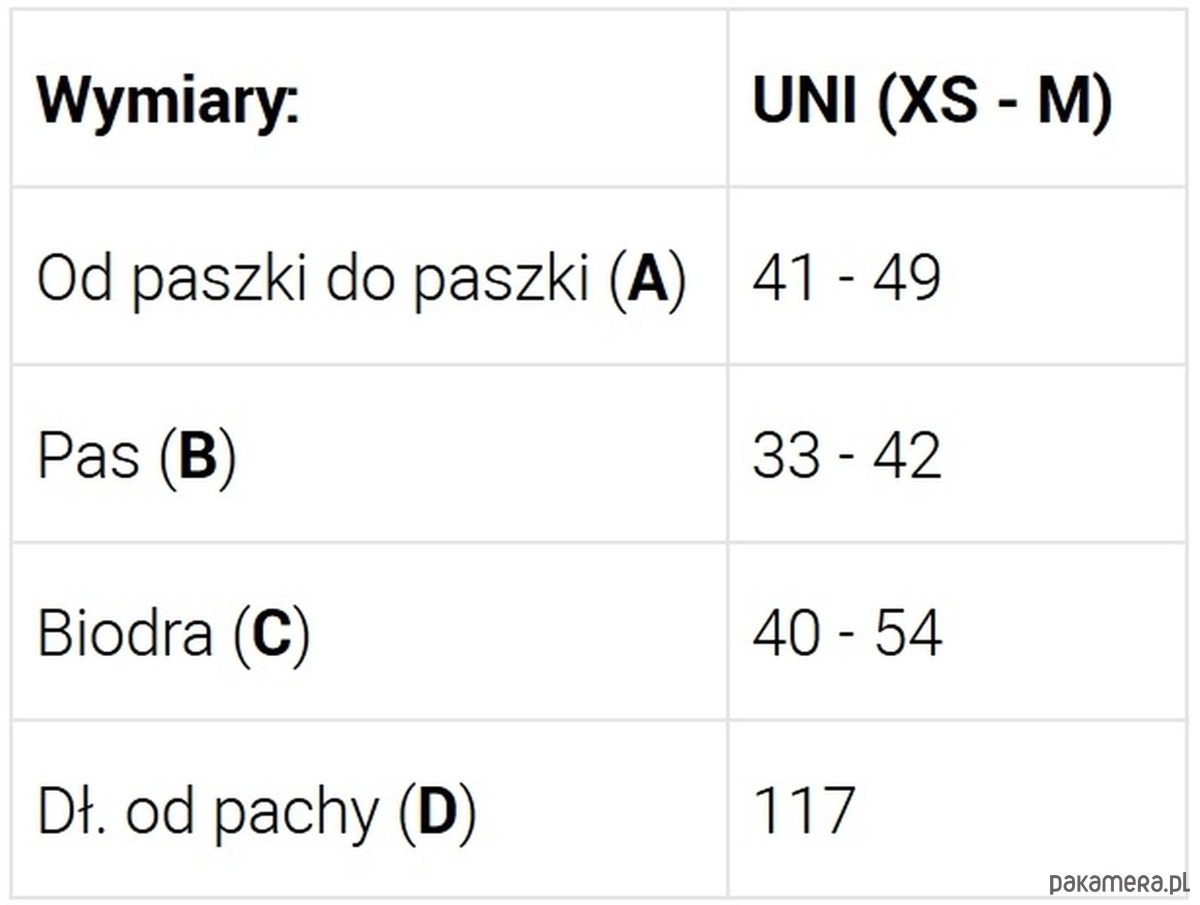Click the "Pas" row label text
This screenshot has height=905, width=1200.
88,456
